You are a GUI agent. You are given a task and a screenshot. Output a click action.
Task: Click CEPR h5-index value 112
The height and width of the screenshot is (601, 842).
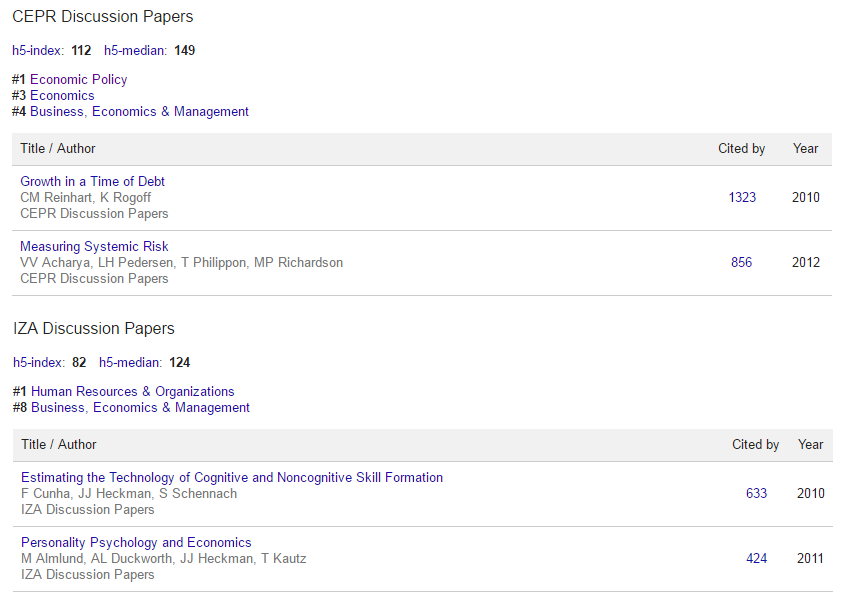[81, 50]
